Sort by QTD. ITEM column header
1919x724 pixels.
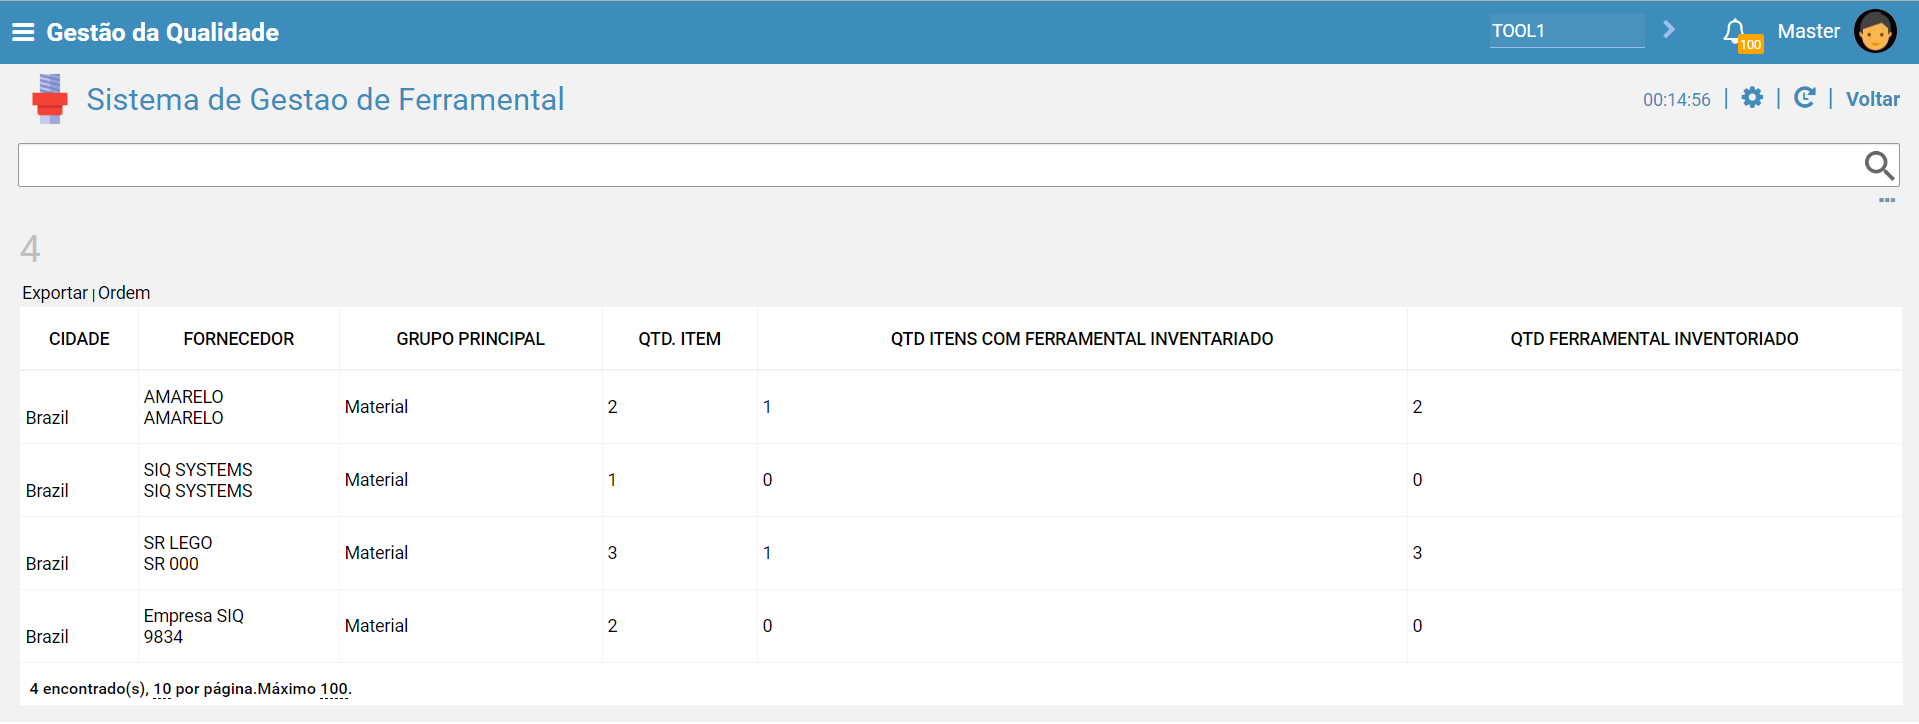[x=680, y=339]
